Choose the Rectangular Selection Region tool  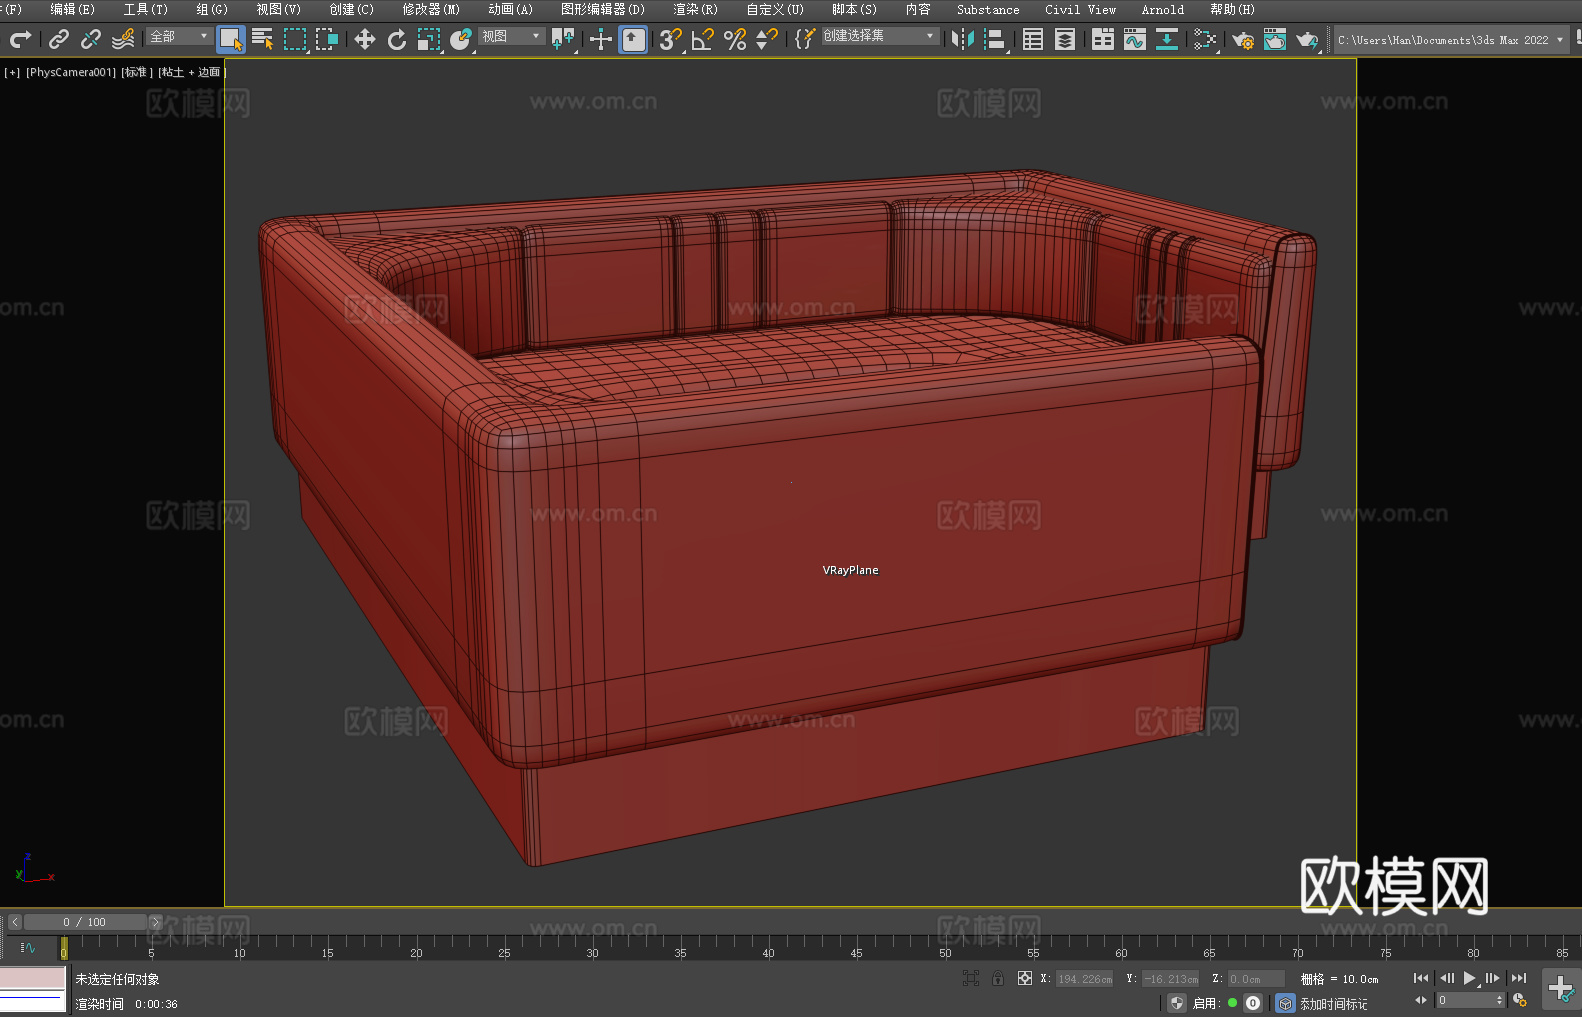pyautogui.click(x=295, y=39)
